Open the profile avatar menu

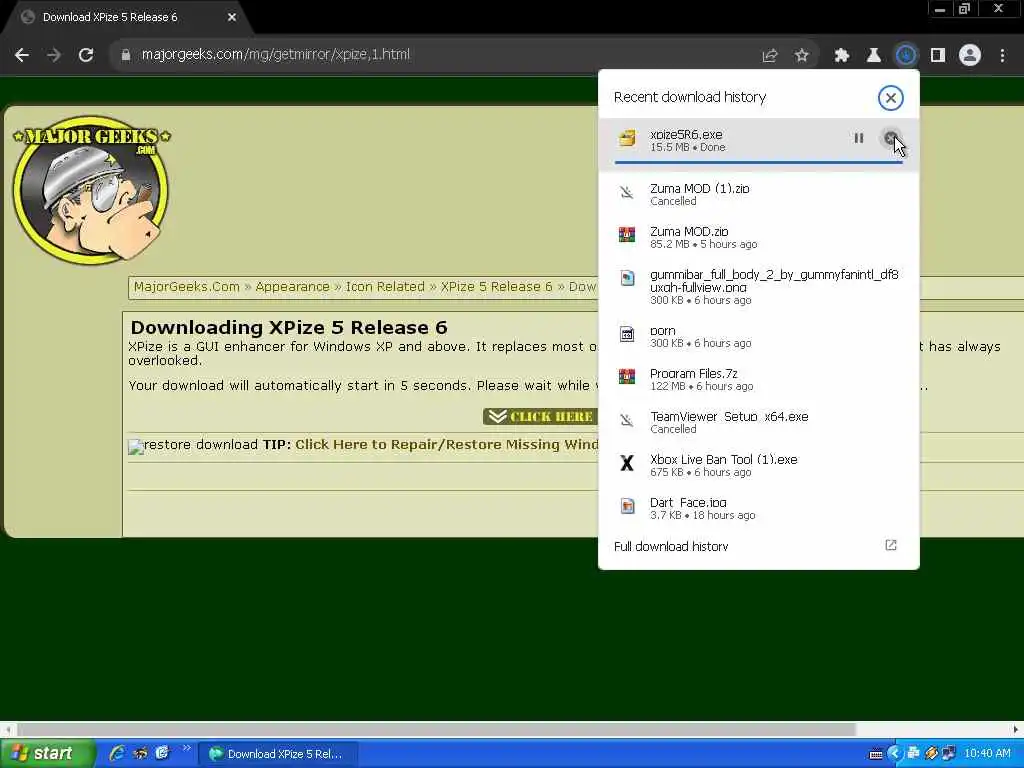[970, 56]
